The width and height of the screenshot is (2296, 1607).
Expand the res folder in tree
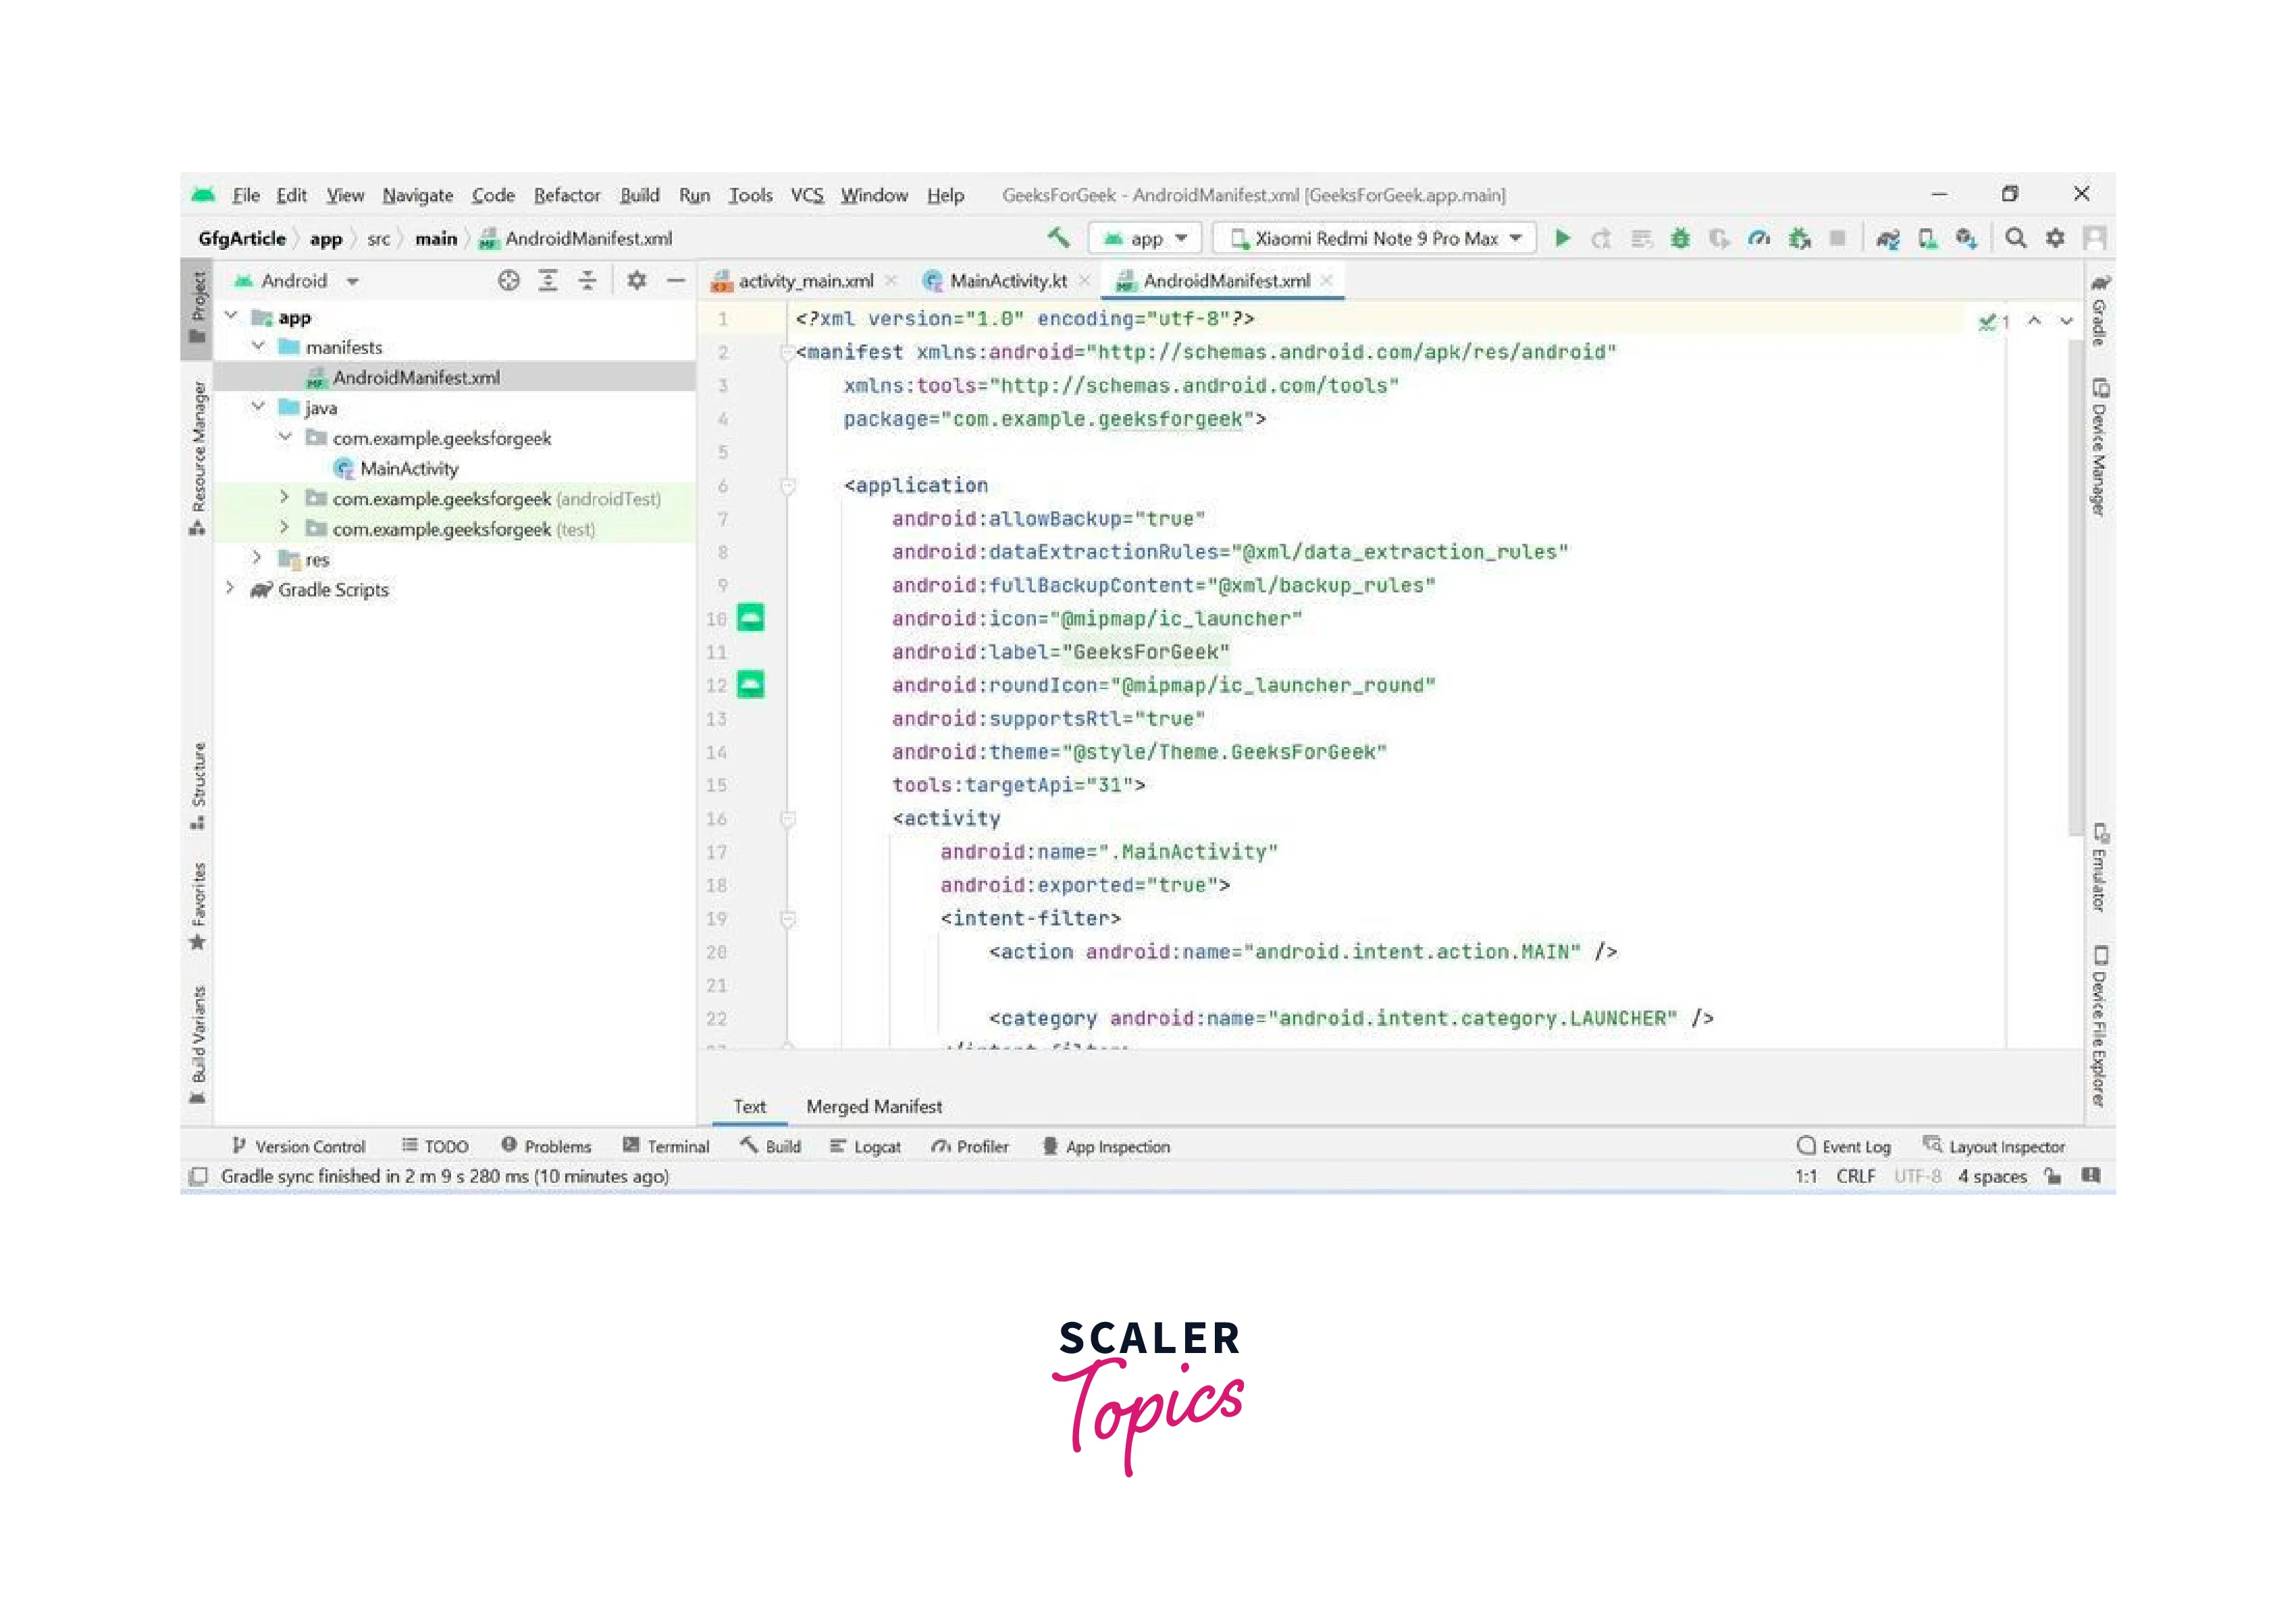[257, 558]
